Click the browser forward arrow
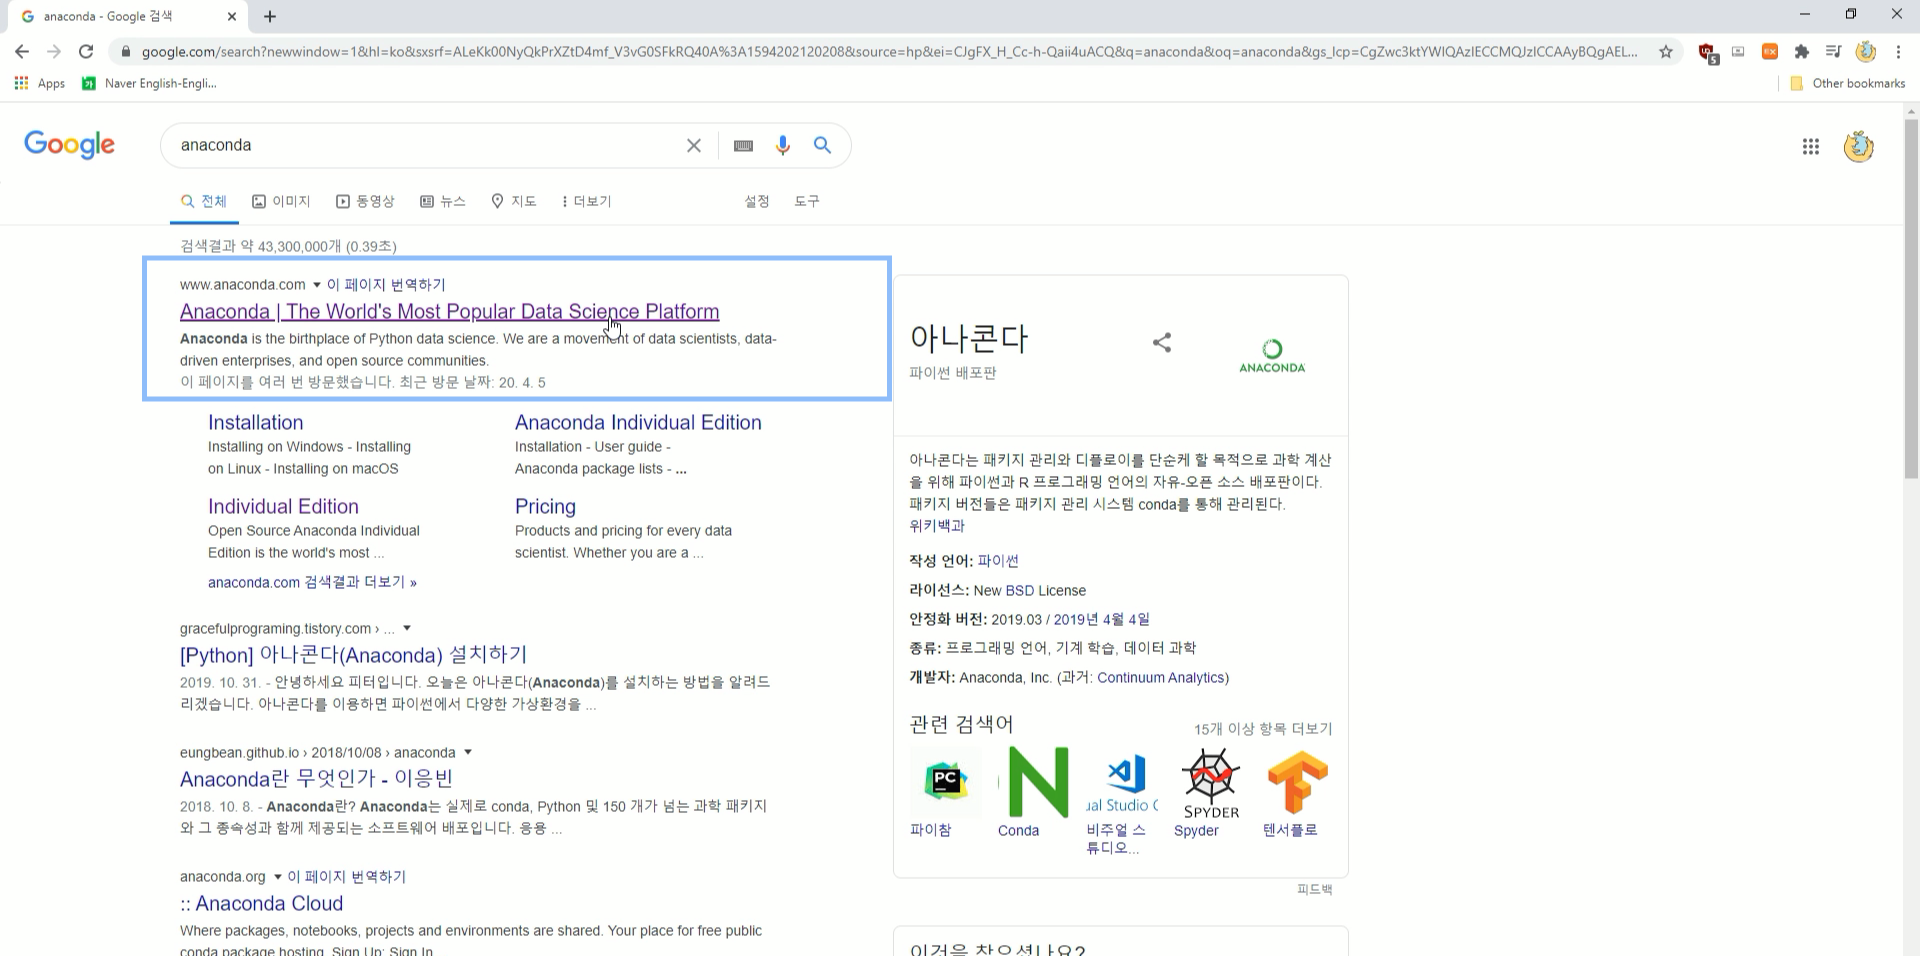 (x=54, y=52)
